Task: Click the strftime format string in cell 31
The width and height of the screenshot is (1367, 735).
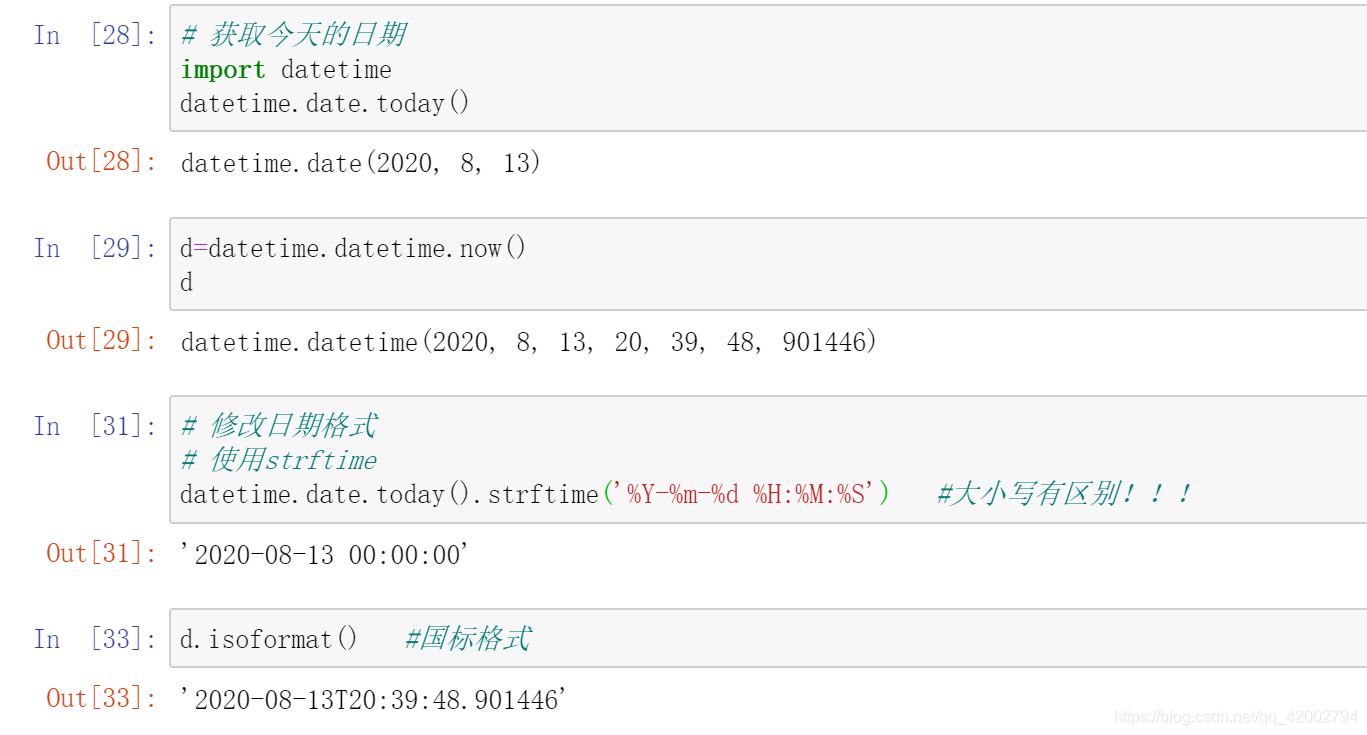Action: coord(745,494)
